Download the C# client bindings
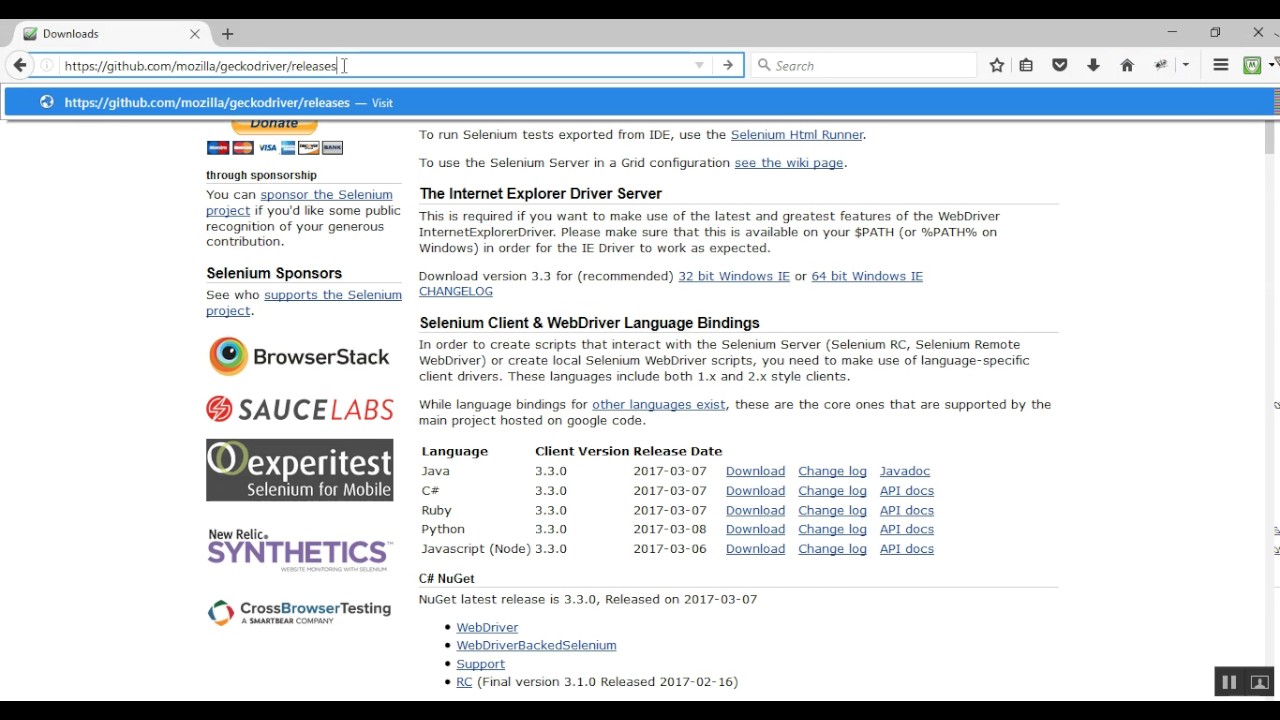This screenshot has height=720, width=1280. point(755,491)
